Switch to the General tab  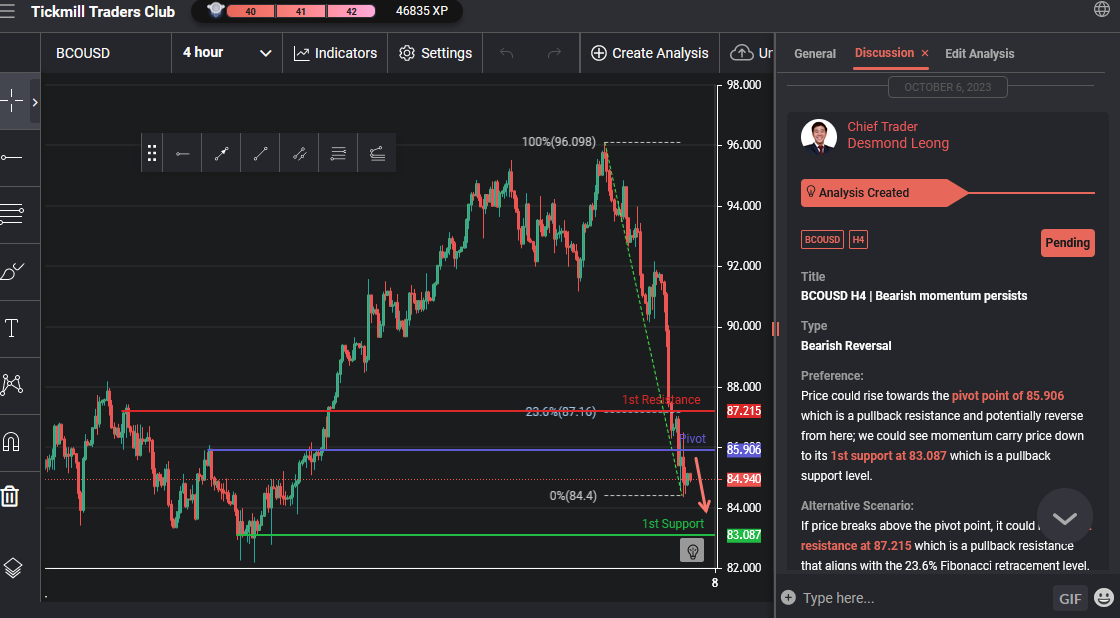tap(814, 54)
